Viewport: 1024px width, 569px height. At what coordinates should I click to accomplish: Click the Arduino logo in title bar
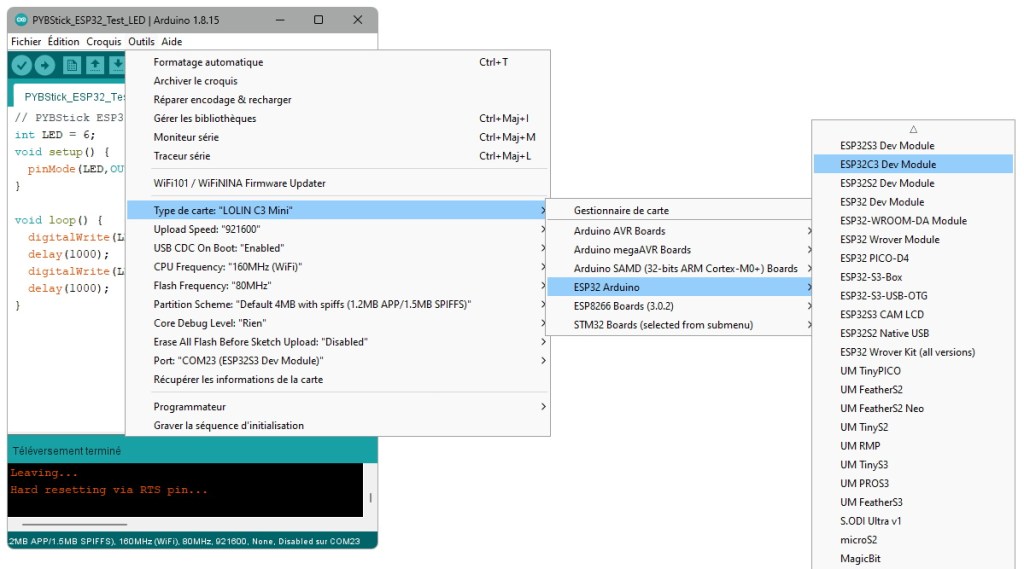point(22,20)
